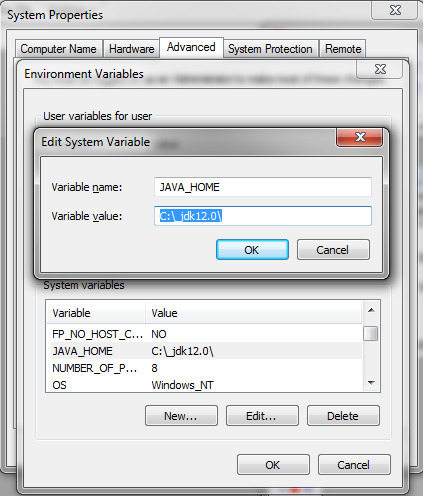423x496 pixels.
Task: Open the System Protection tab
Action: [x=270, y=49]
